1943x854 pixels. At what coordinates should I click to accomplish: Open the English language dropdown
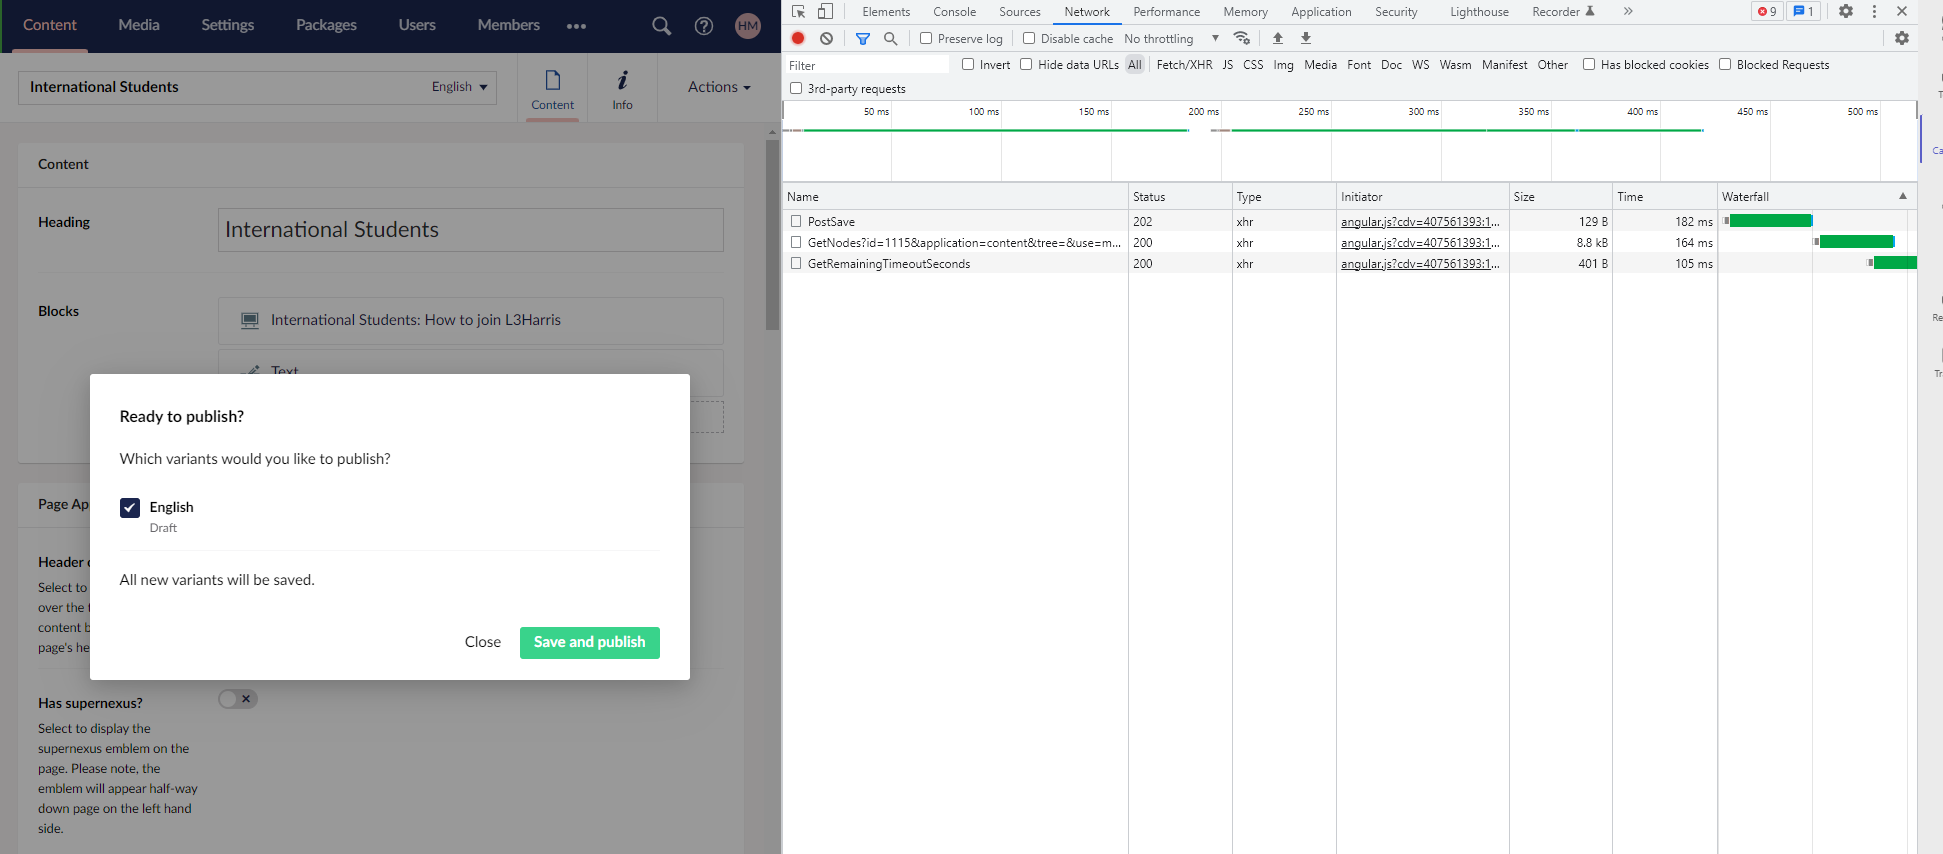[x=460, y=87]
